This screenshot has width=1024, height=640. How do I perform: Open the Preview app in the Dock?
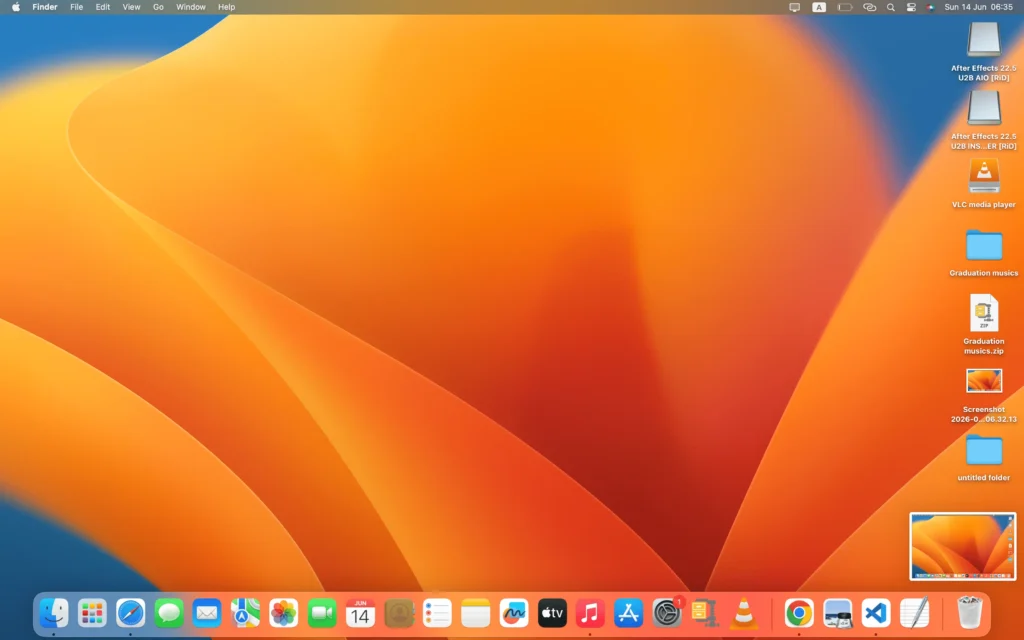[x=838, y=613]
